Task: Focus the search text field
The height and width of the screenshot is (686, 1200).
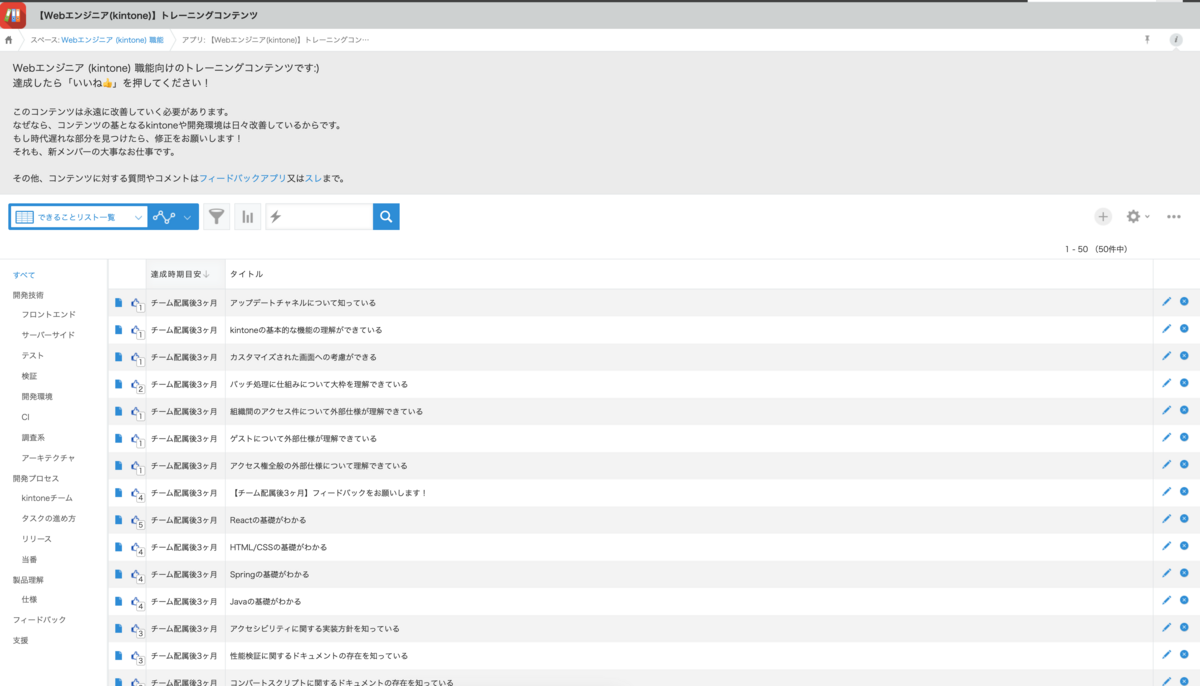Action: coord(319,217)
